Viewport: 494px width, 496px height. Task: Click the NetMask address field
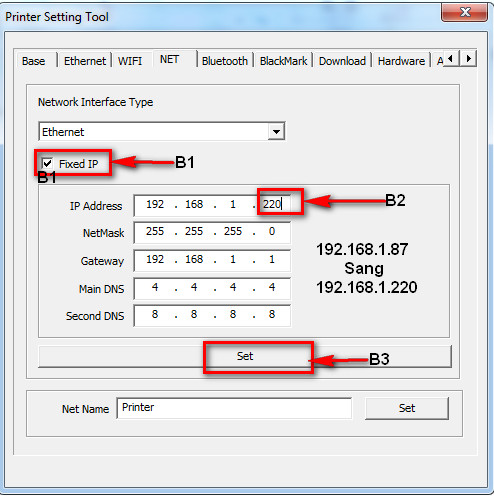tap(212, 232)
